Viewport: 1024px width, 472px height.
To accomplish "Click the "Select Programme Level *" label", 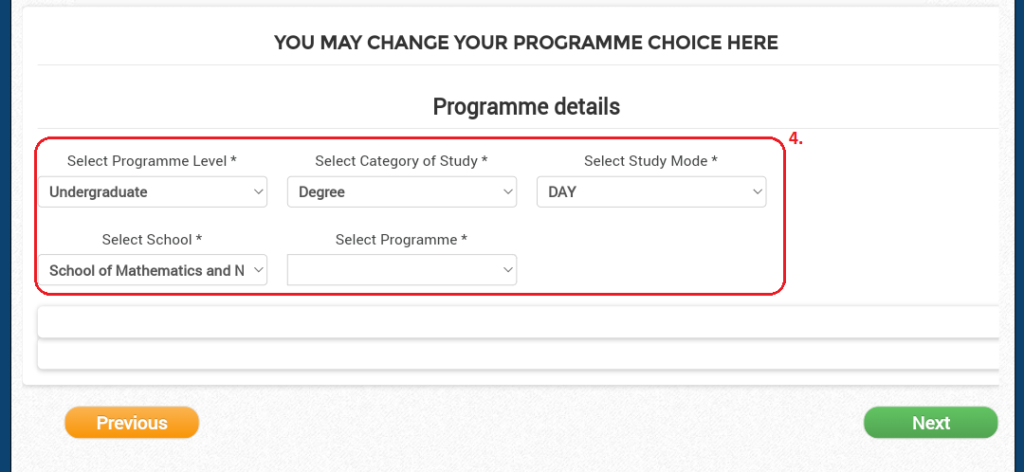I will [x=152, y=161].
